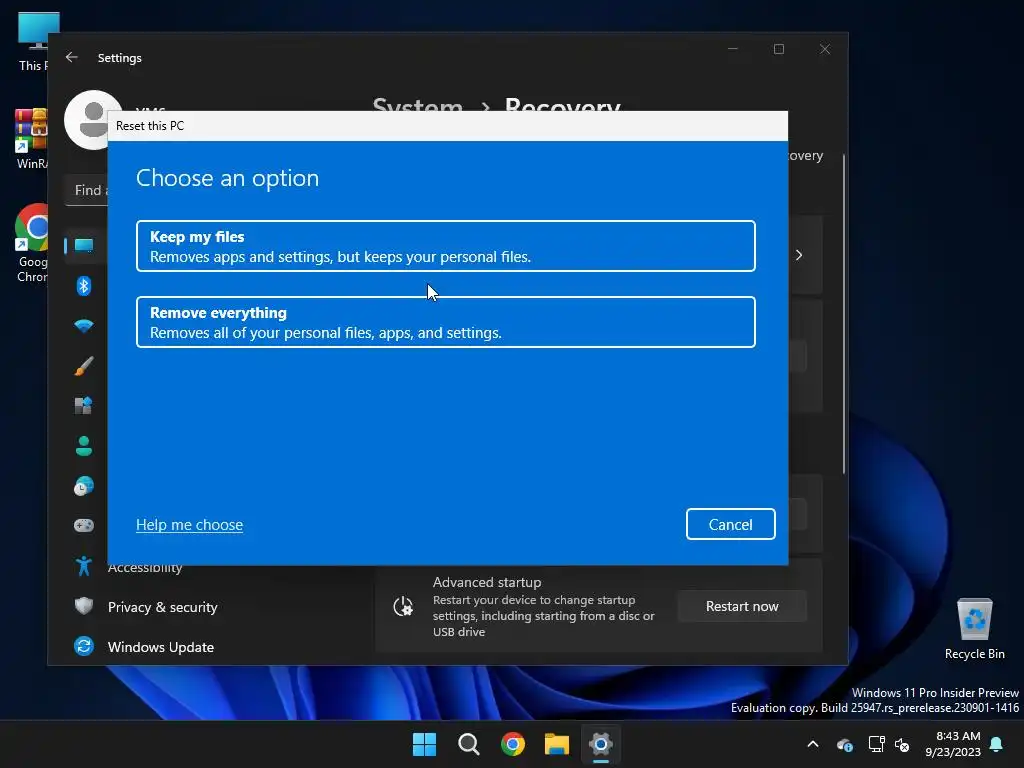Open Accounts person sidebar icon
The height and width of the screenshot is (768, 1024).
[84, 446]
